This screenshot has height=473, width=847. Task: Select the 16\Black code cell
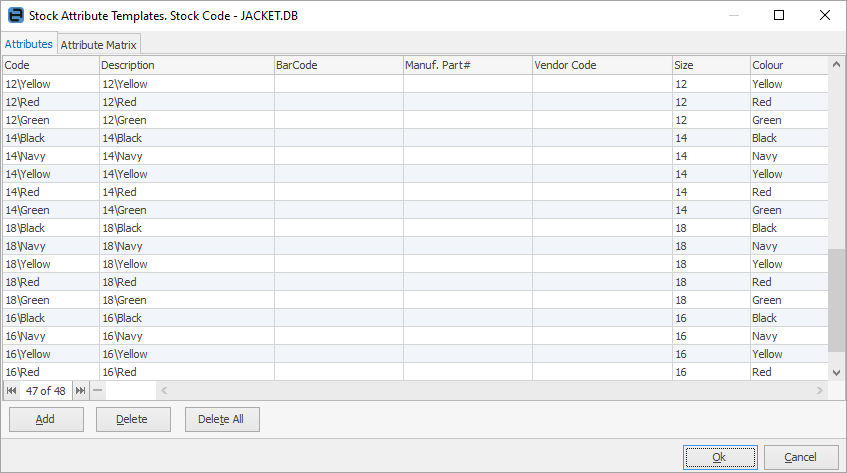(51, 318)
